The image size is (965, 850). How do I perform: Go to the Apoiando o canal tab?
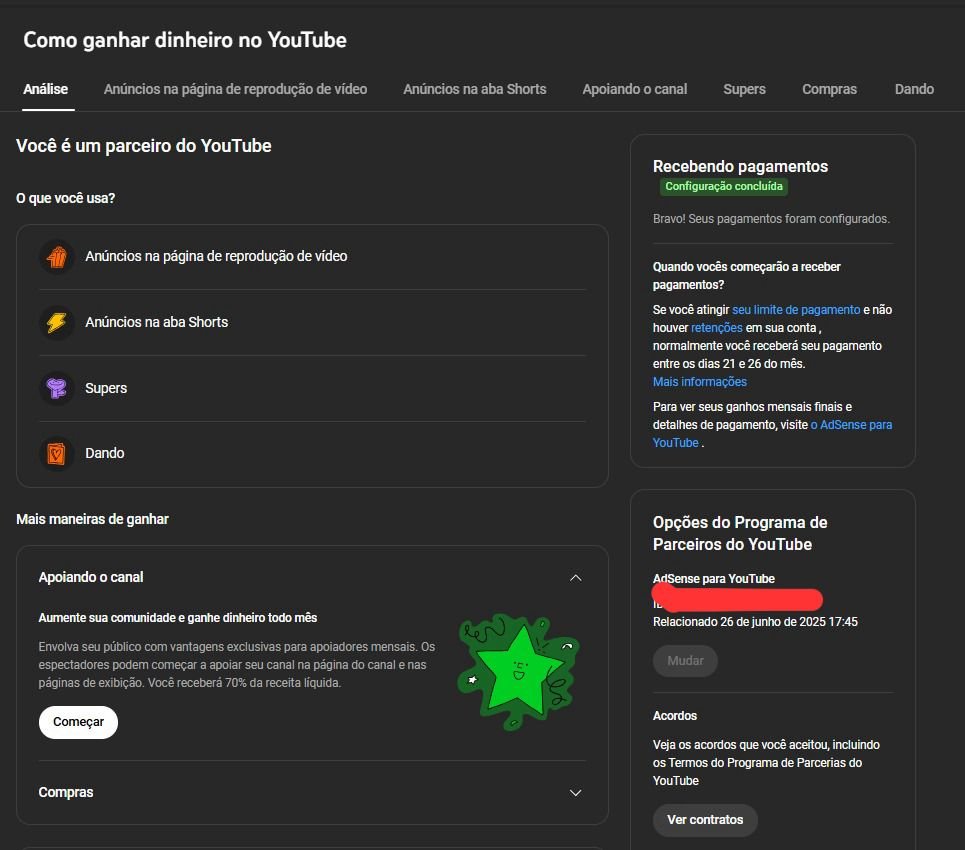635,89
